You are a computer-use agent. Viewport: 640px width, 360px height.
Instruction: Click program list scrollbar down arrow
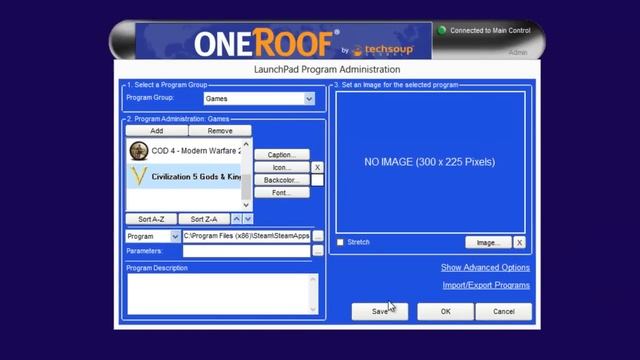coord(246,205)
